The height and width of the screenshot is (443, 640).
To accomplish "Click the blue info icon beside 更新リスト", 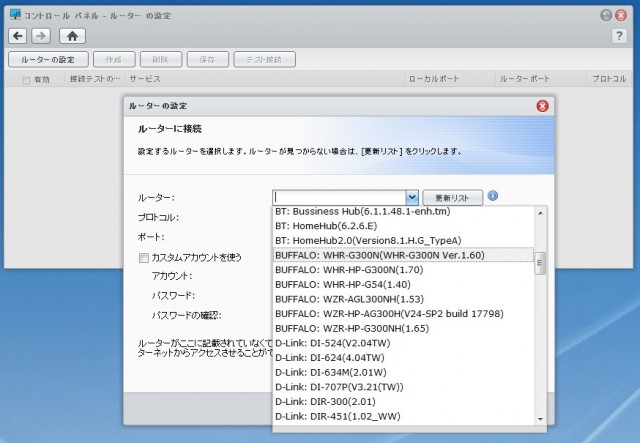I will 493,196.
